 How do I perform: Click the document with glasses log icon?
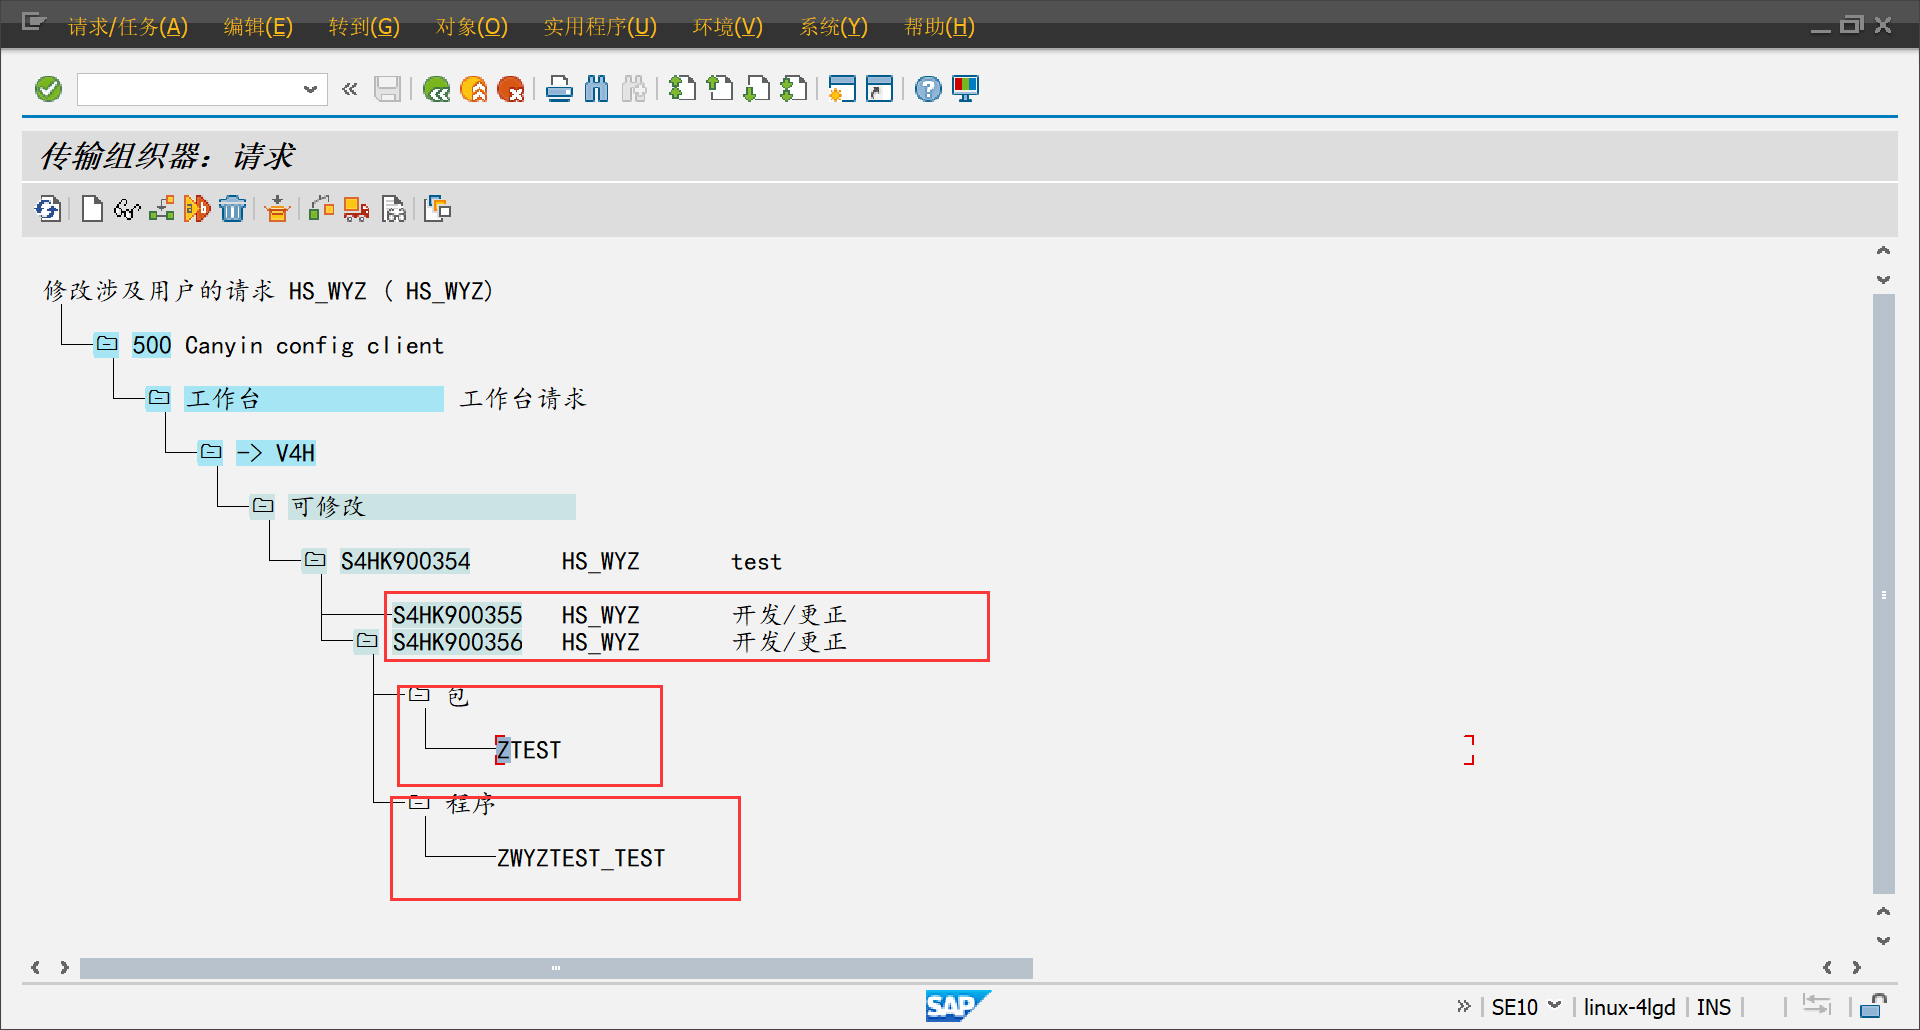coord(394,209)
